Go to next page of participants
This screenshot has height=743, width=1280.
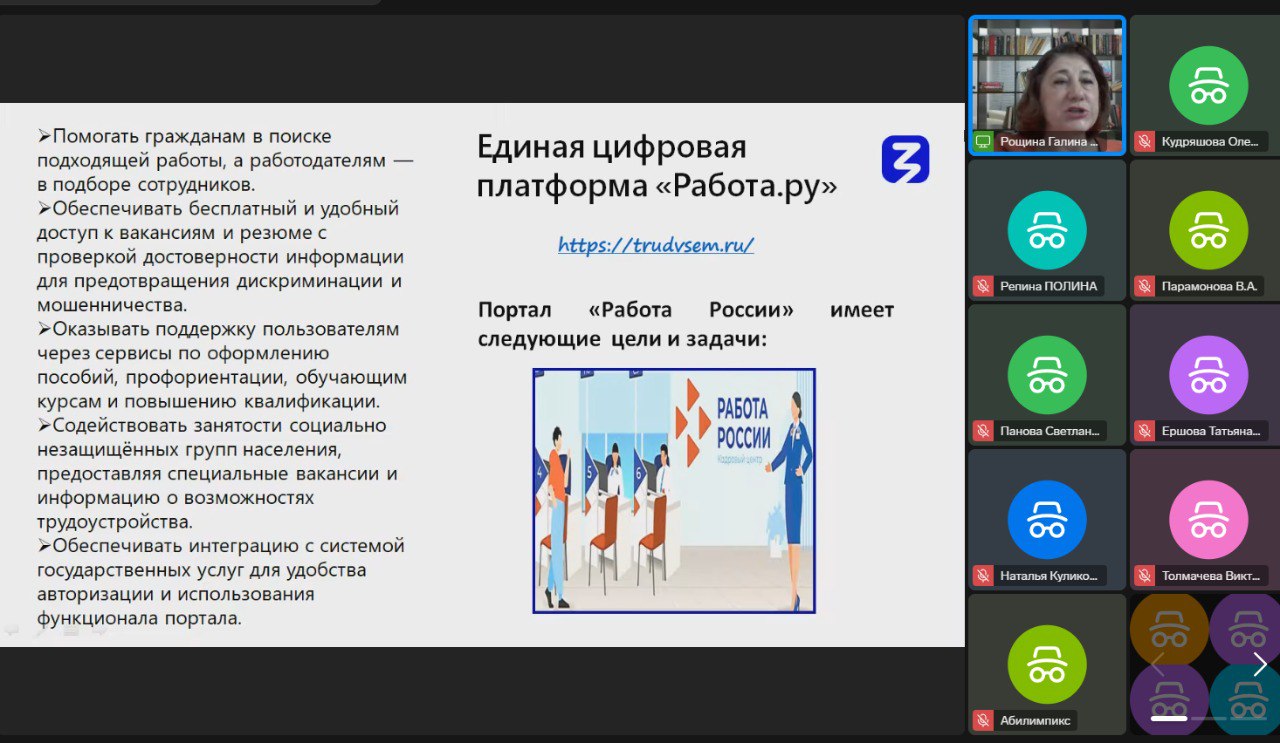pos(1260,665)
